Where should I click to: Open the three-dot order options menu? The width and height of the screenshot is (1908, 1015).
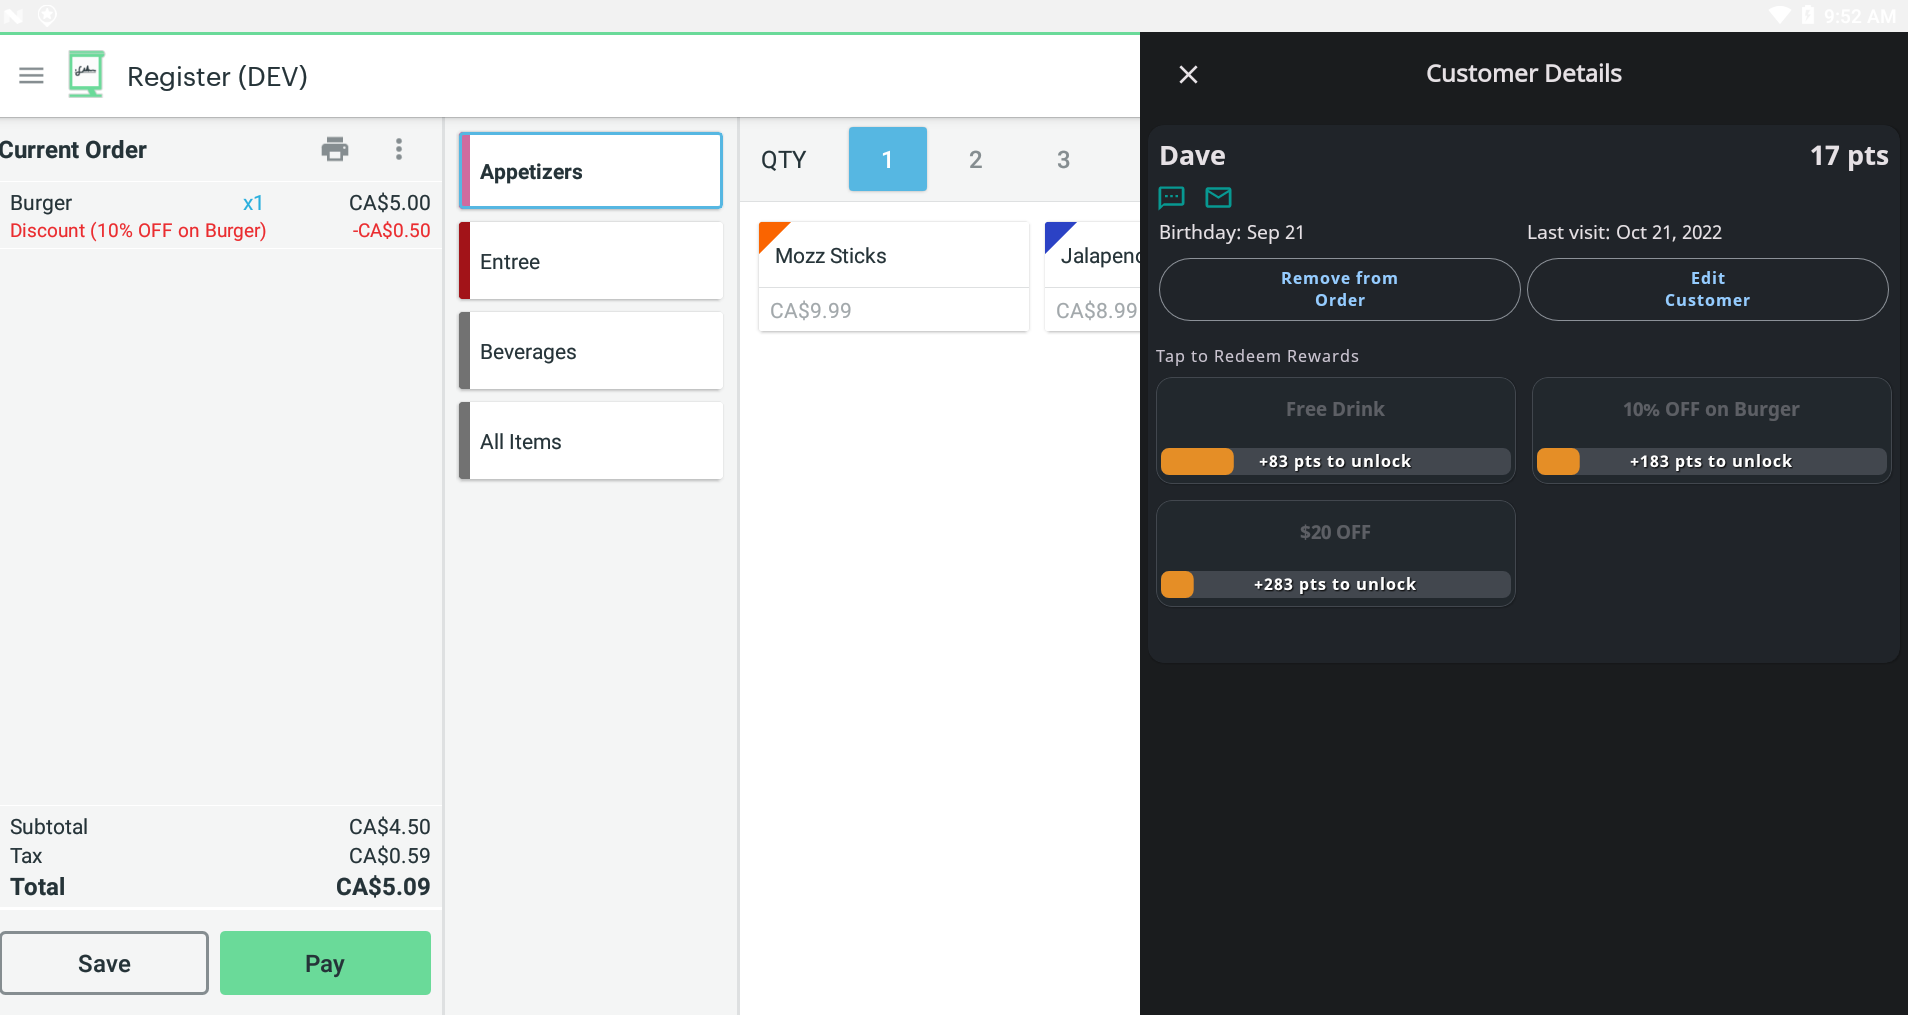coord(399,149)
